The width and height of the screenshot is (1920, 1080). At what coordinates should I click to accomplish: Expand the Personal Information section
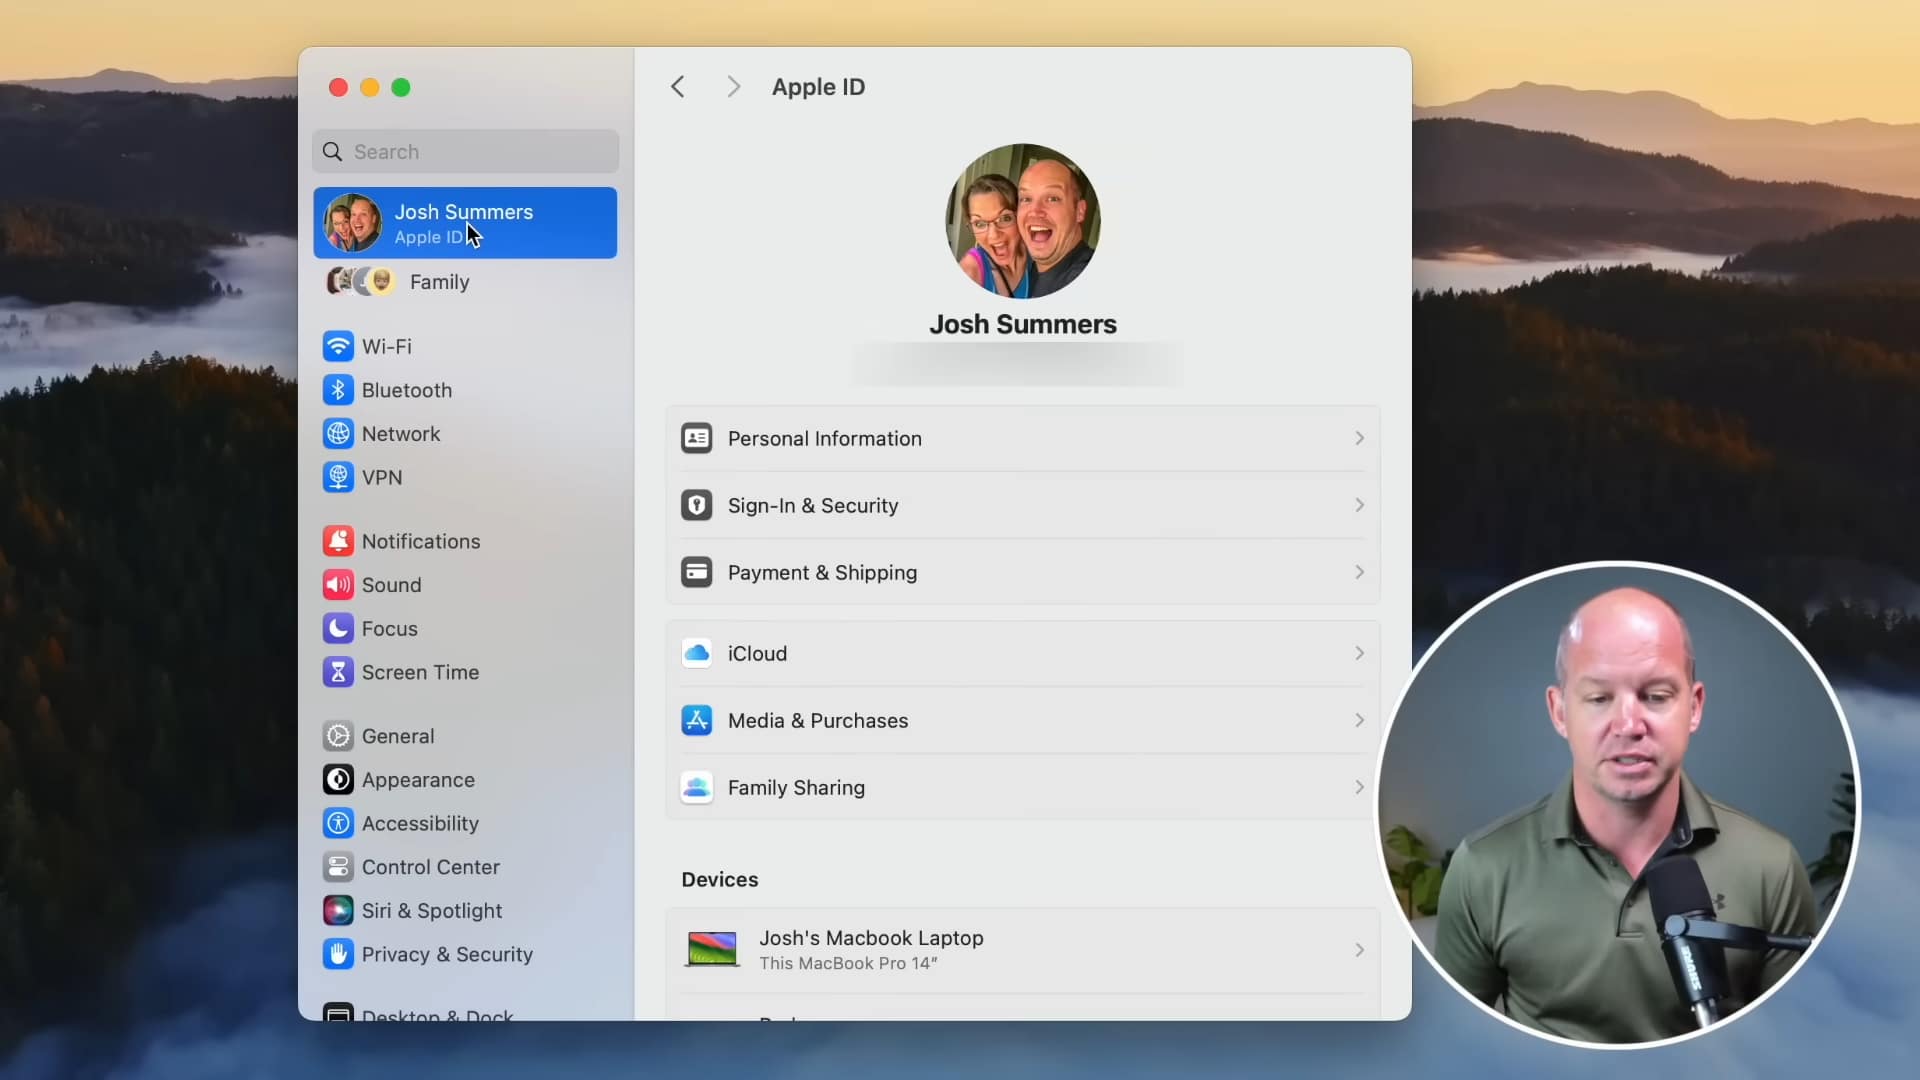1023,438
